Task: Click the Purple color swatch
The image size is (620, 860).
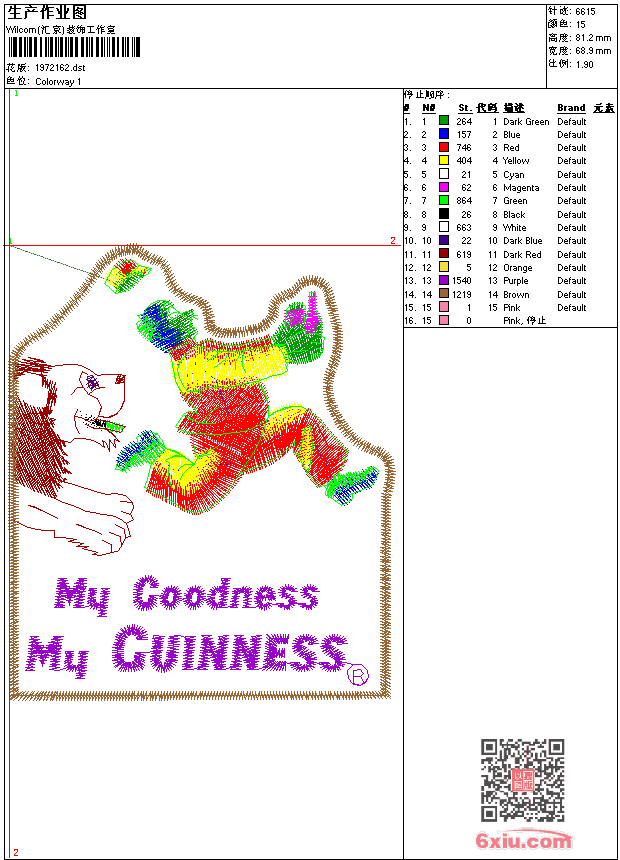Action: 444,280
